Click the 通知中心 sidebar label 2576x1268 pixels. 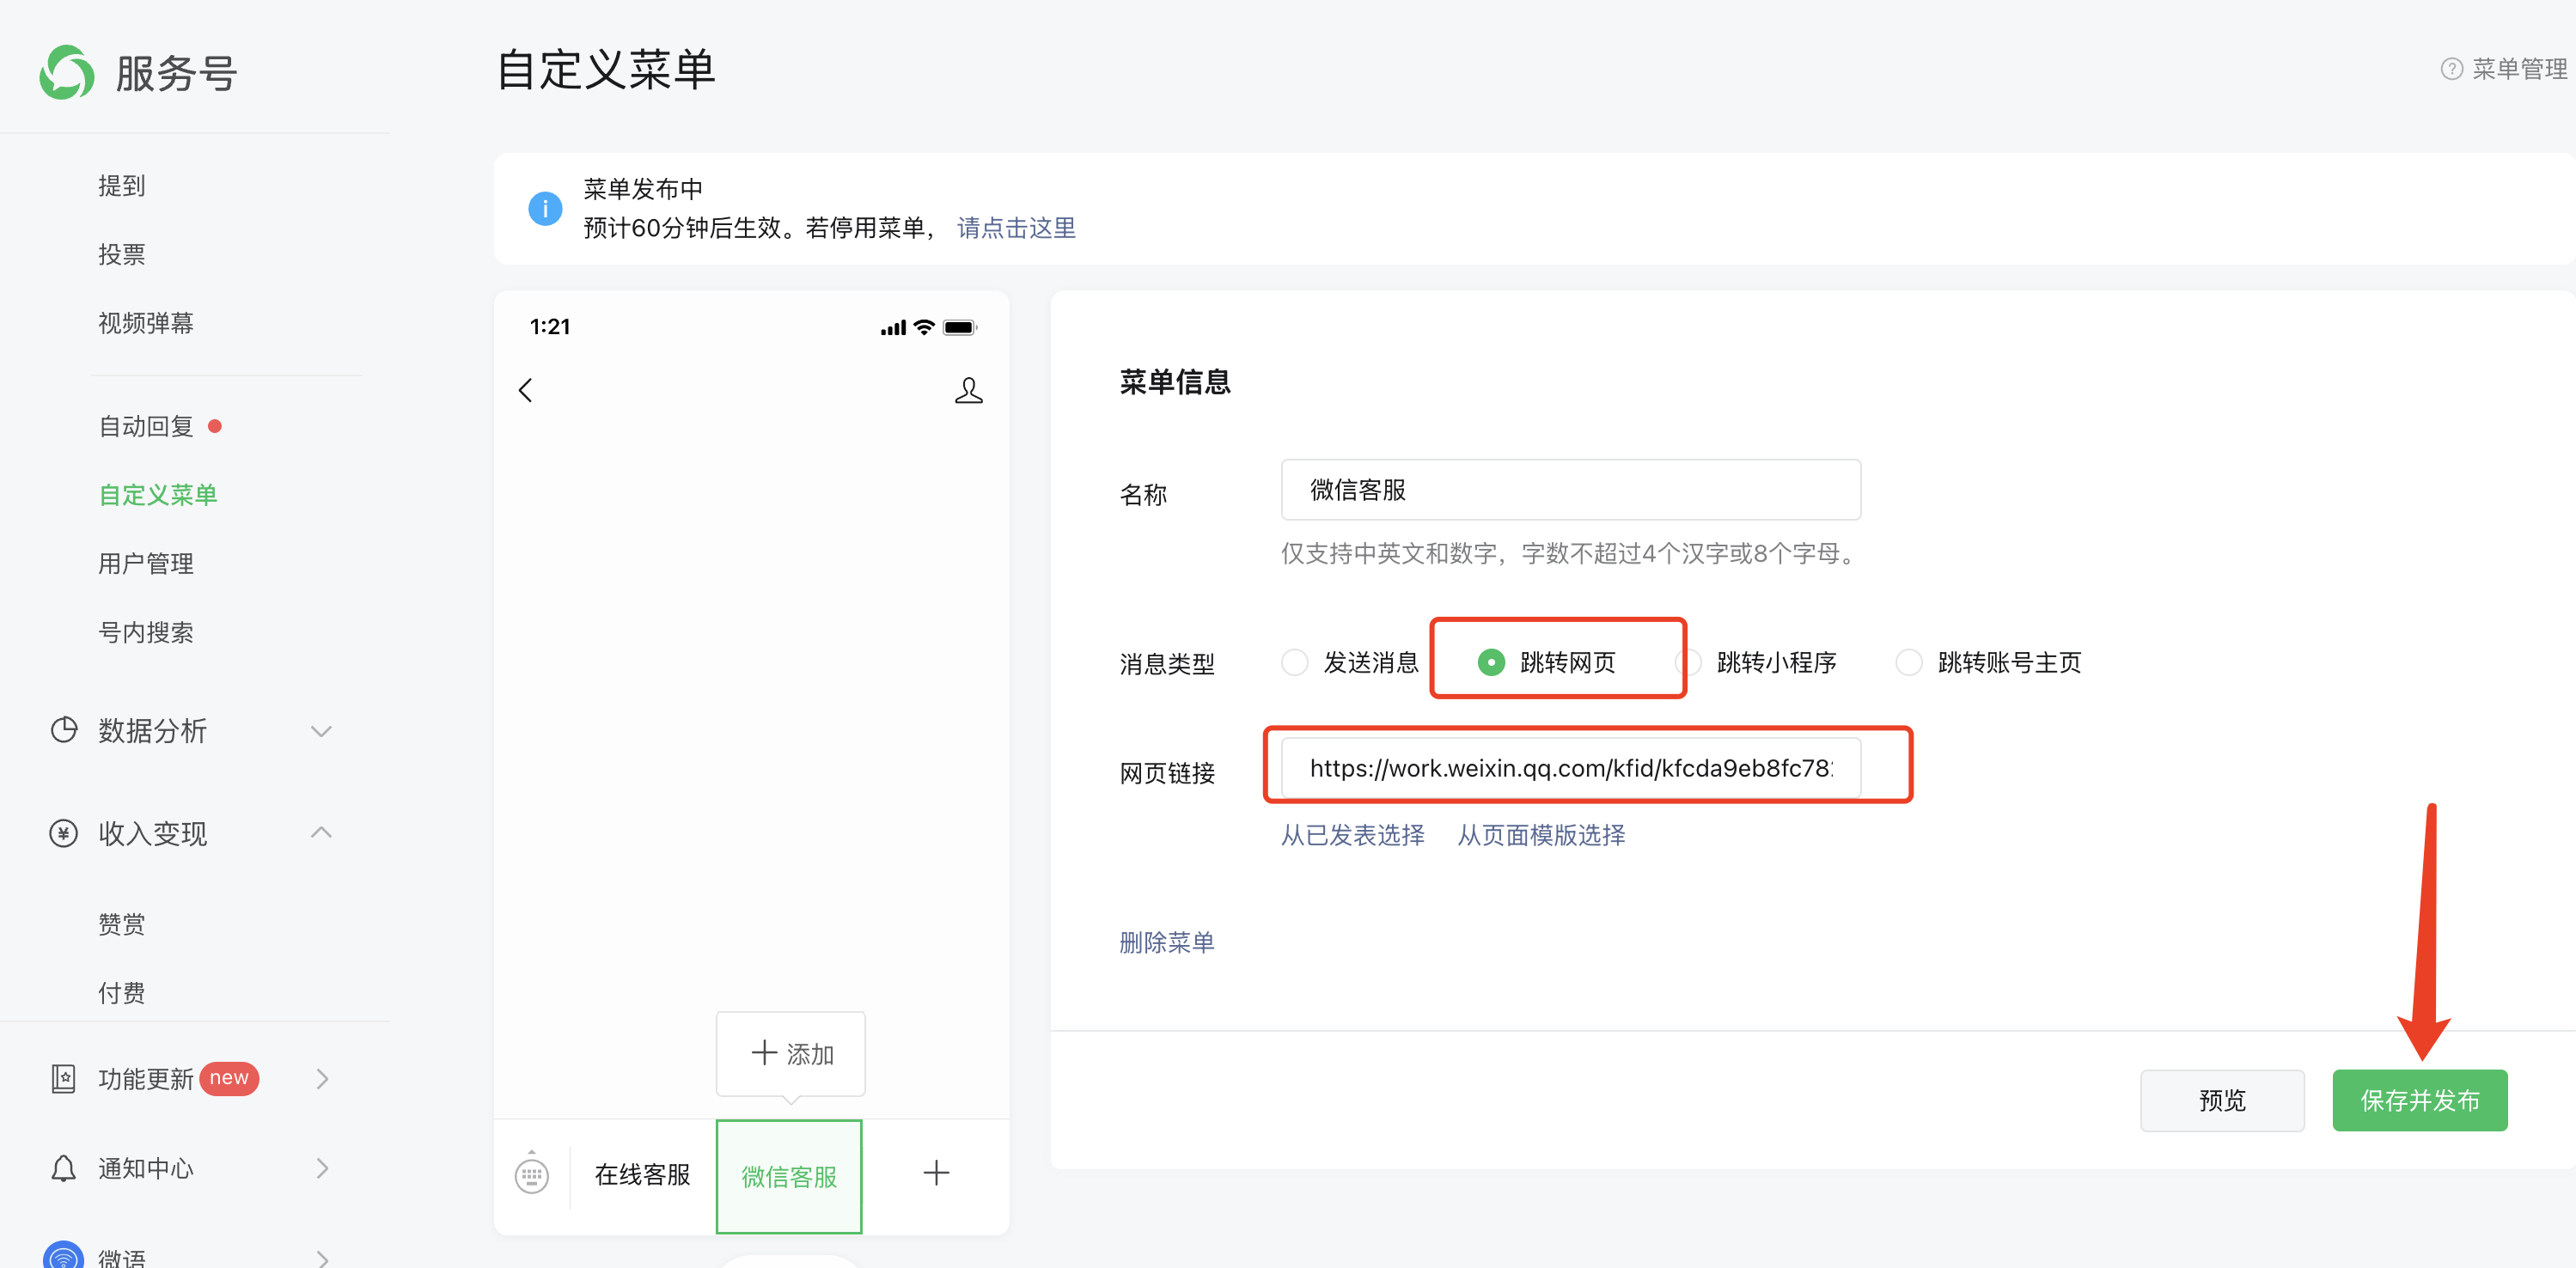click(146, 1168)
